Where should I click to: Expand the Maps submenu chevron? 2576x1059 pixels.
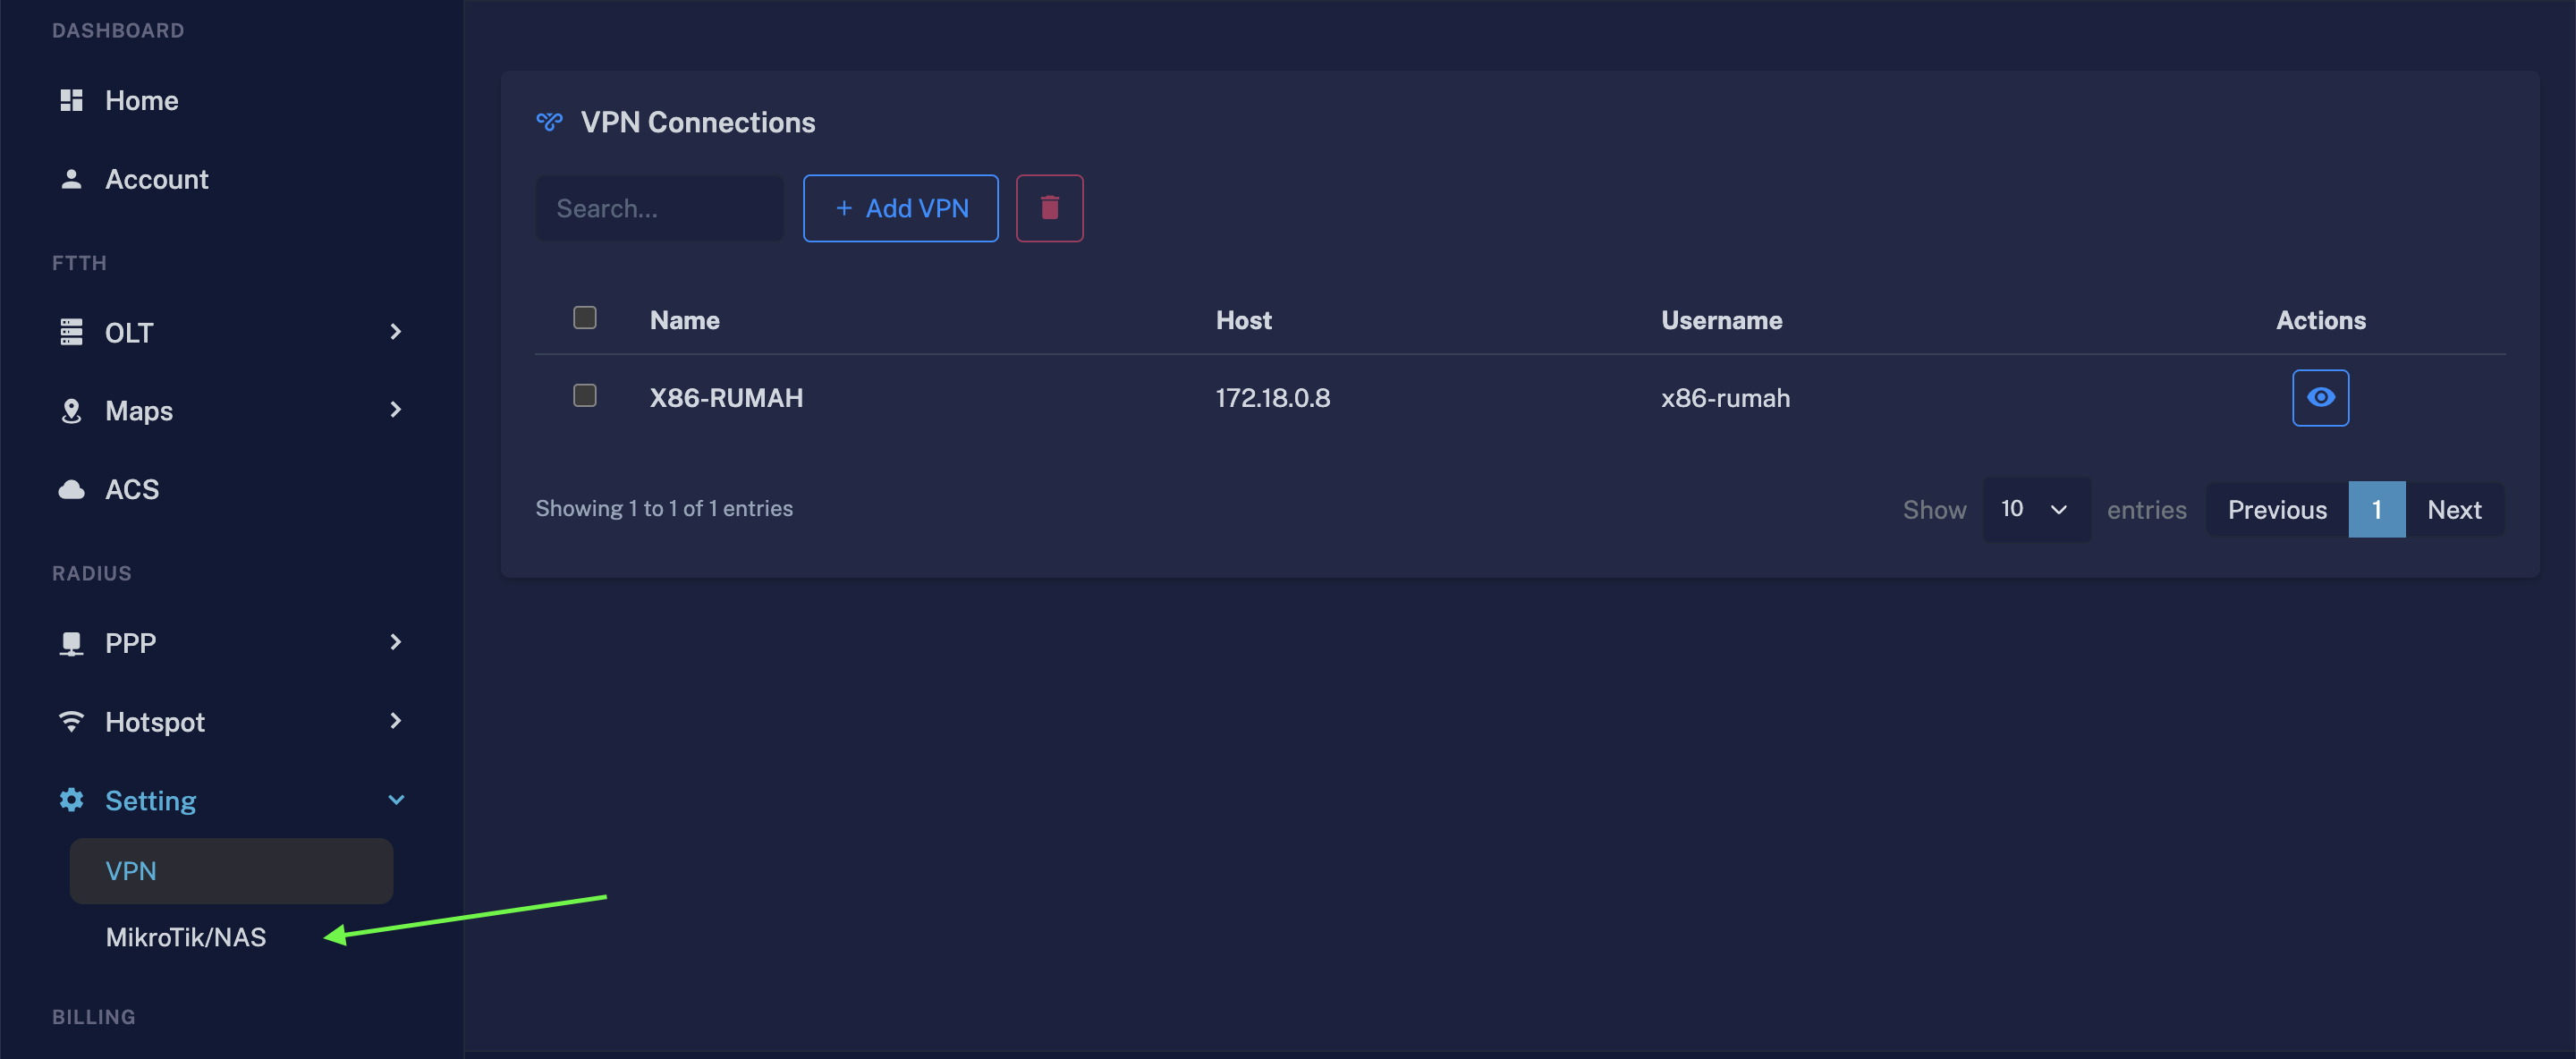[396, 410]
